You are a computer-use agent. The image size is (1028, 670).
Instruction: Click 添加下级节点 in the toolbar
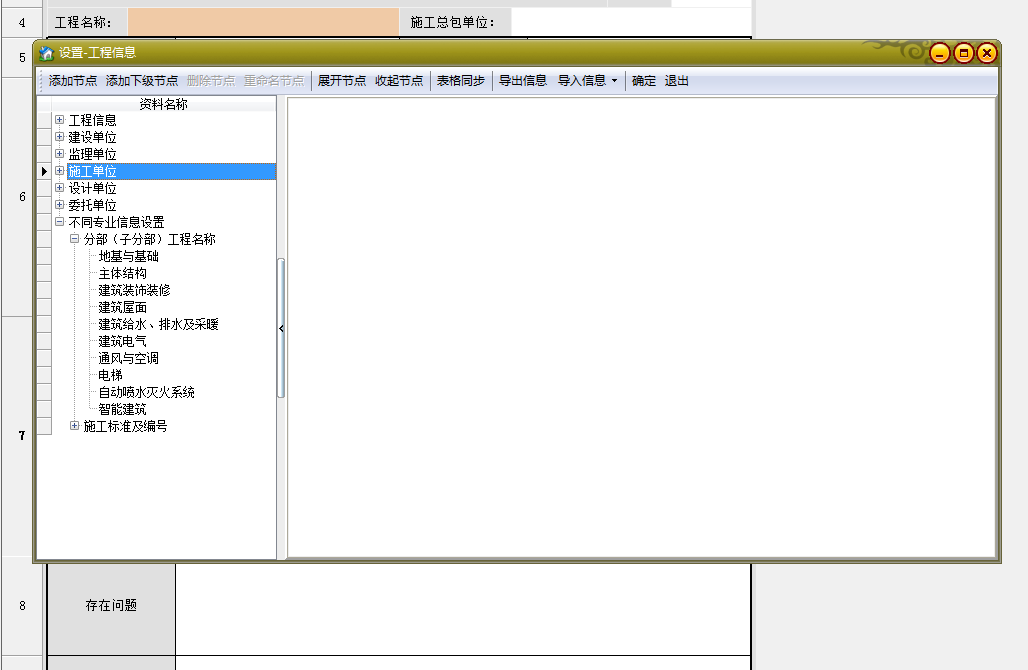pos(142,81)
